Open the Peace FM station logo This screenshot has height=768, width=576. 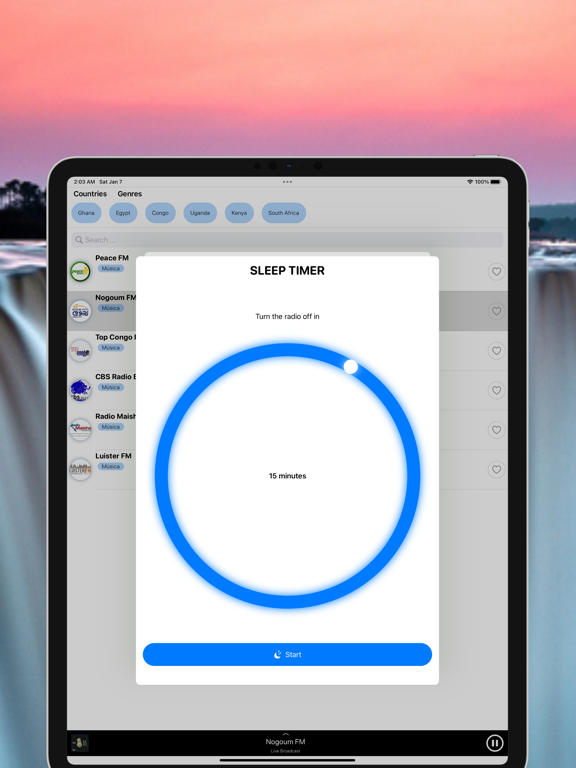80,271
